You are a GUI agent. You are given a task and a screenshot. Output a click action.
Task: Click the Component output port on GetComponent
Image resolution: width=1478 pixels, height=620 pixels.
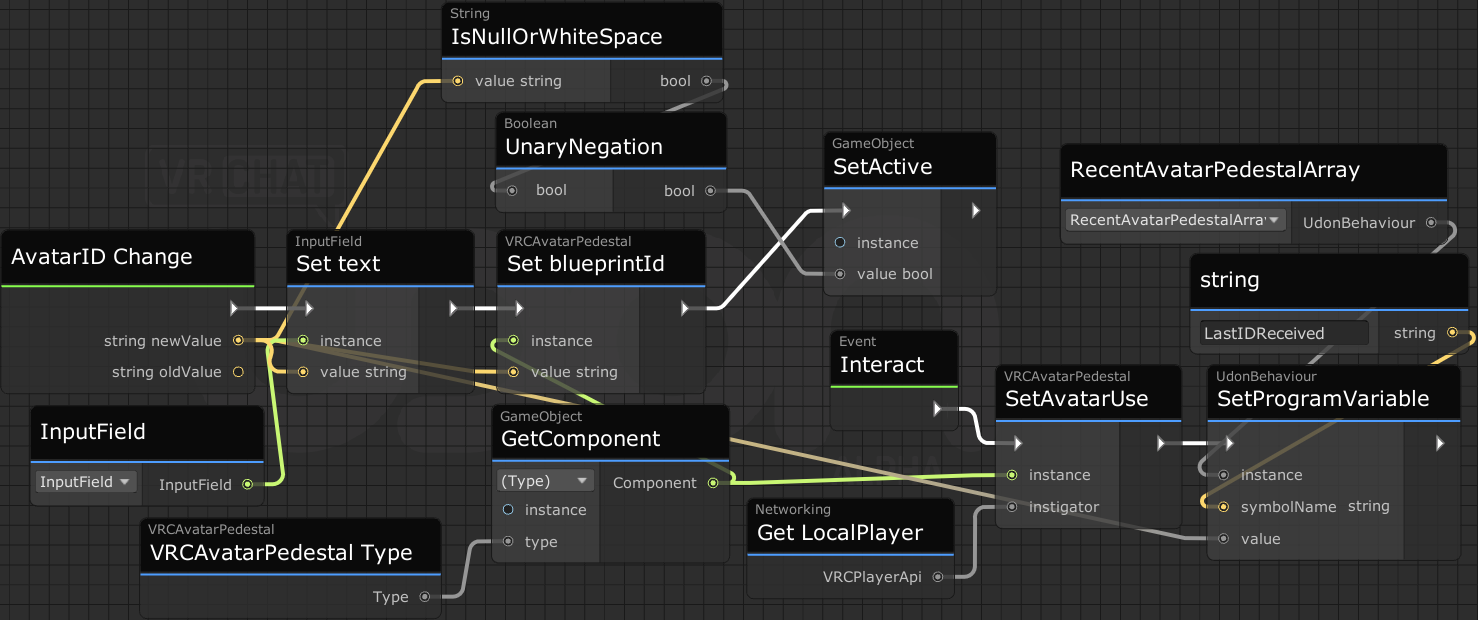pyautogui.click(x=712, y=483)
